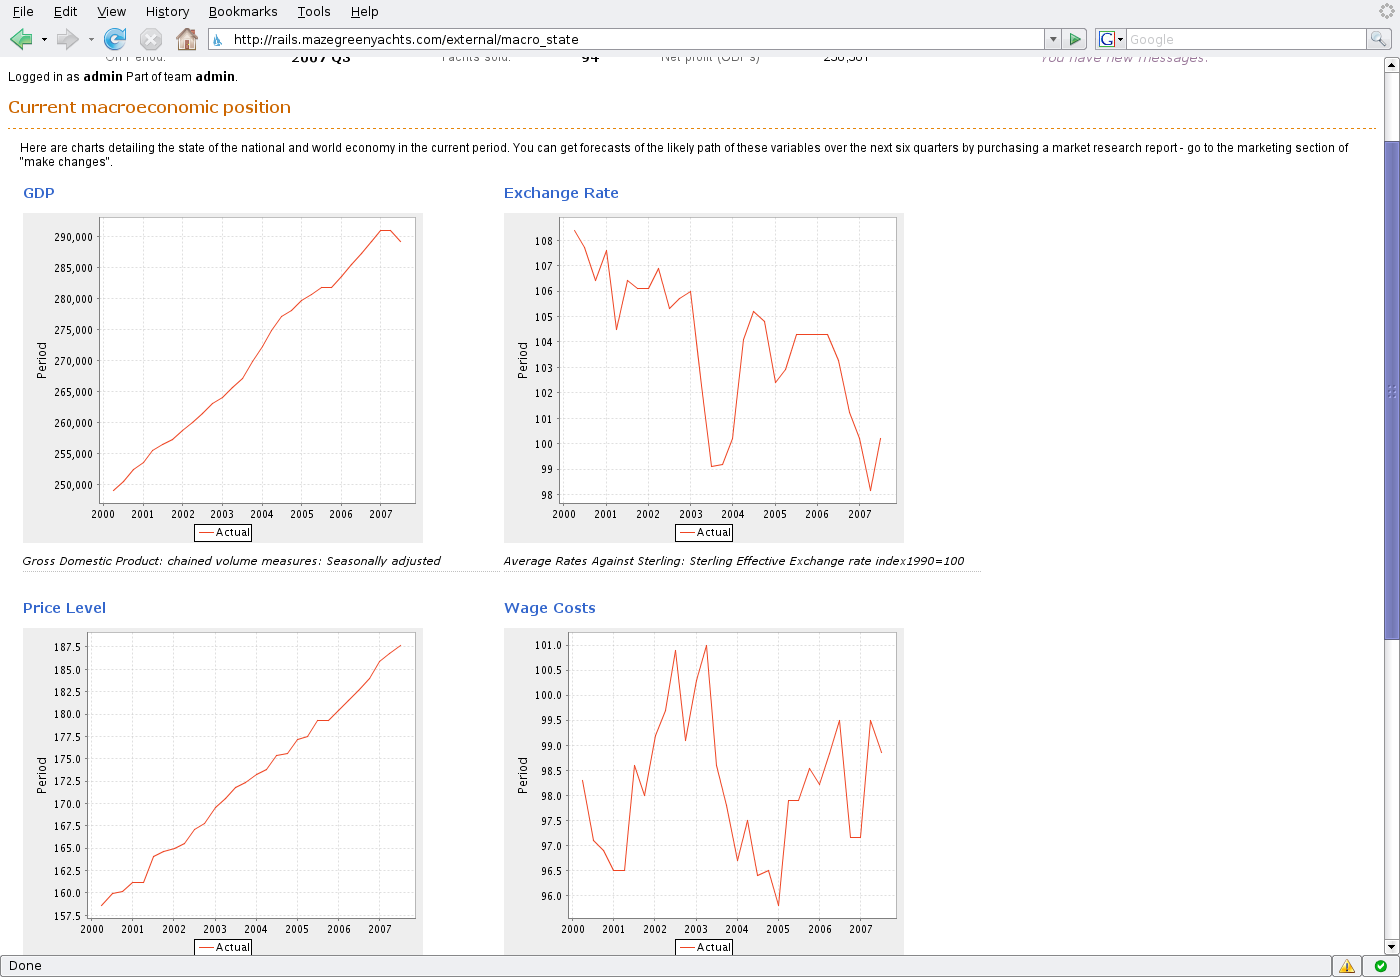Click inside the Google search box

click(x=1246, y=40)
